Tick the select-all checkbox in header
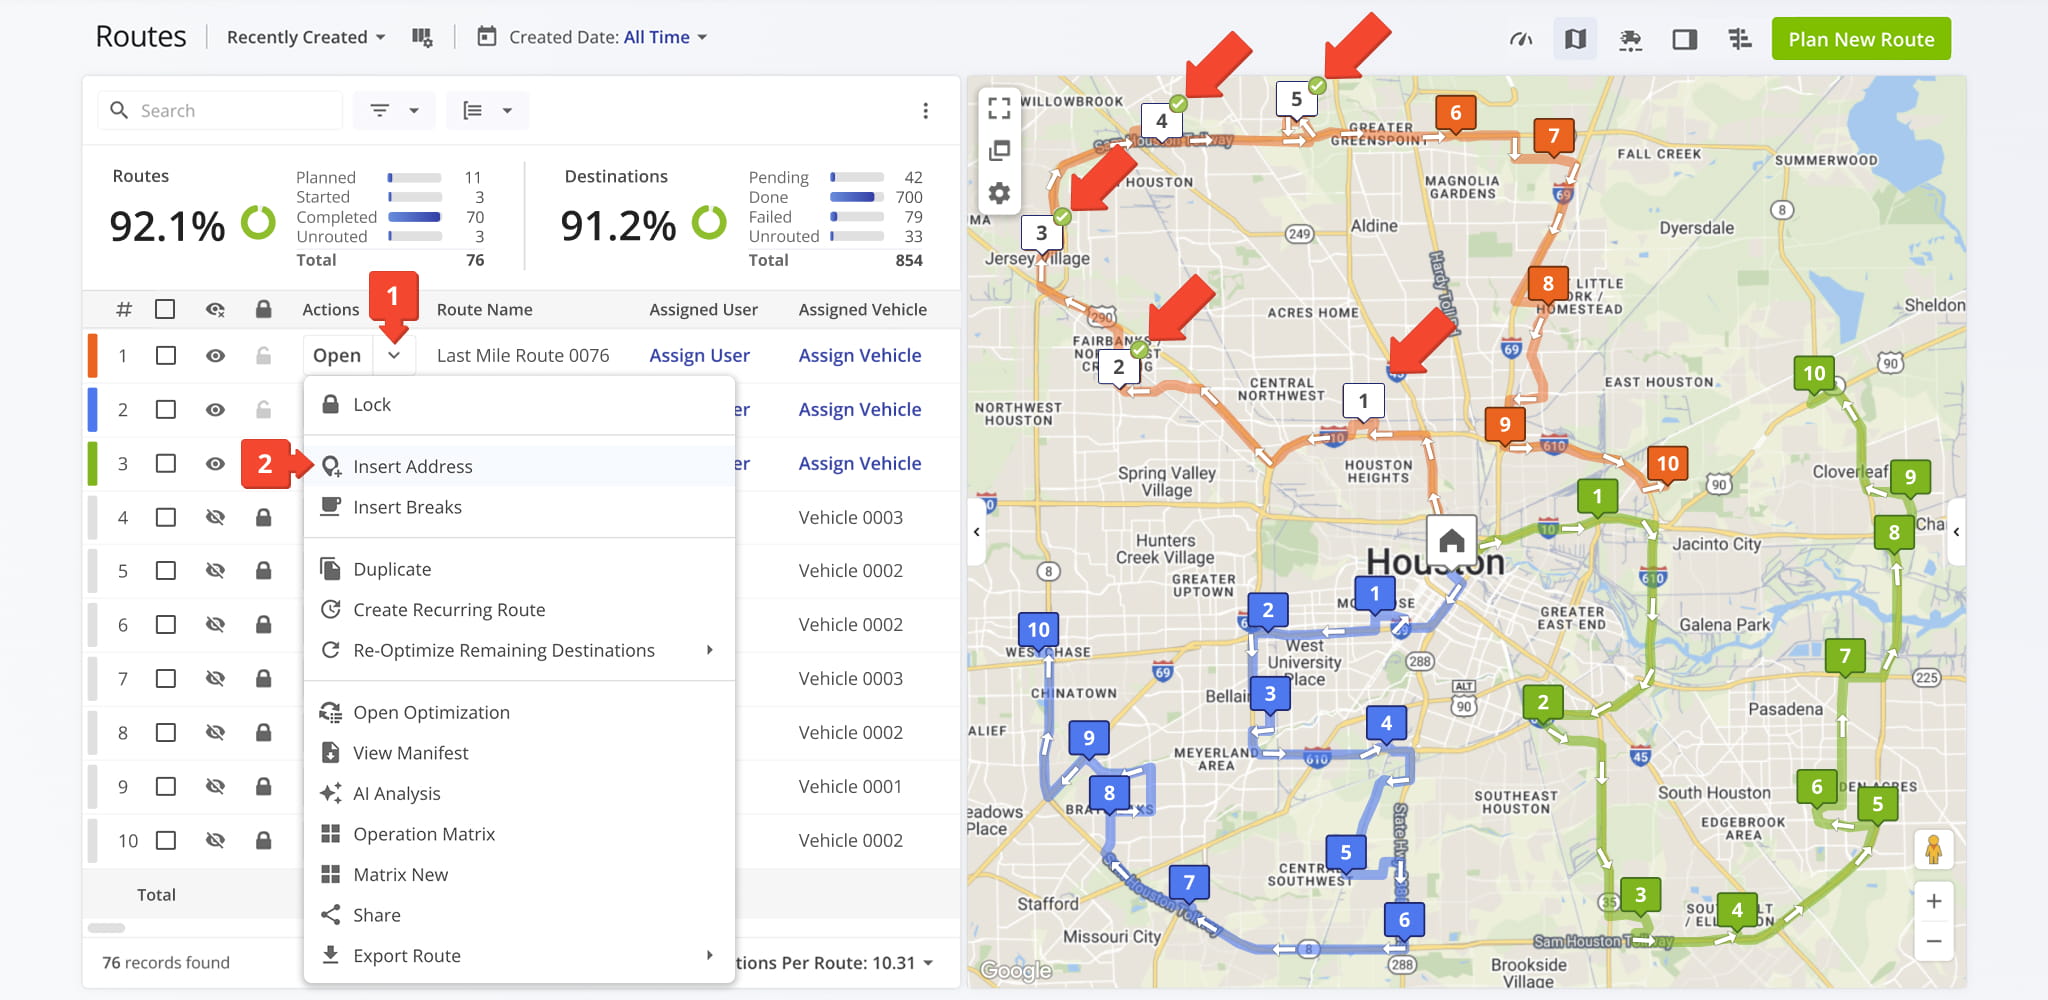The height and width of the screenshot is (1000, 2048). click(x=165, y=309)
